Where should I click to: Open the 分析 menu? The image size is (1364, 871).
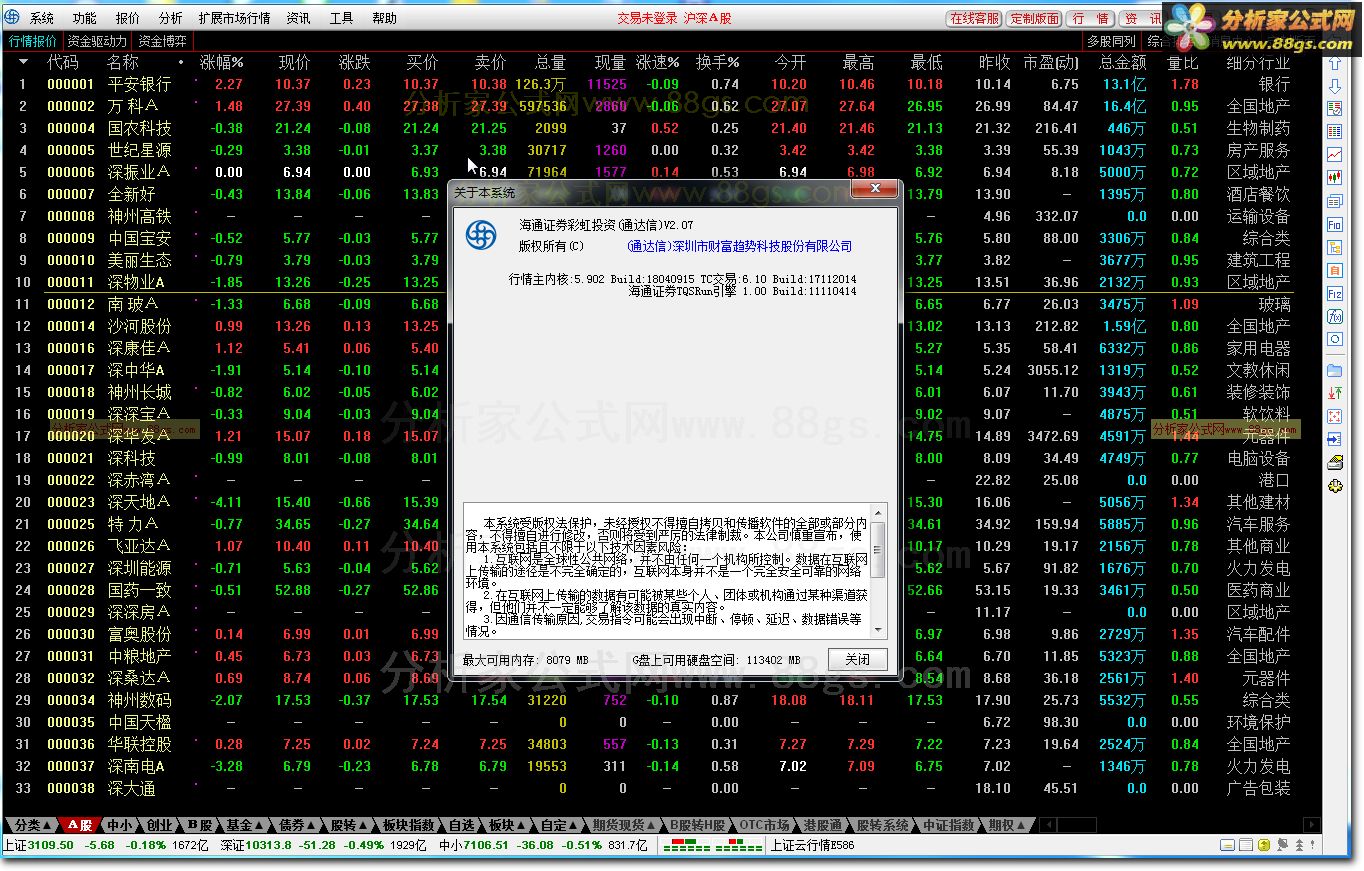pos(171,18)
